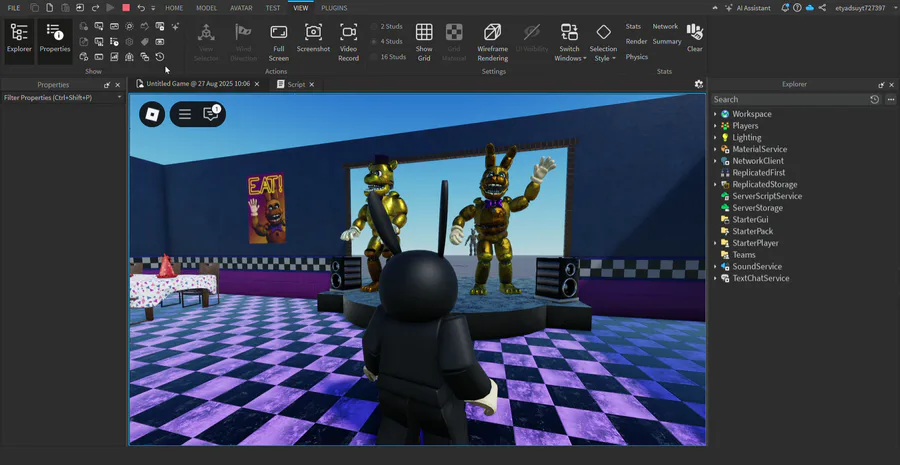This screenshot has width=900, height=465.
Task: Stop the playtest with the red square
Action: (x=126, y=8)
